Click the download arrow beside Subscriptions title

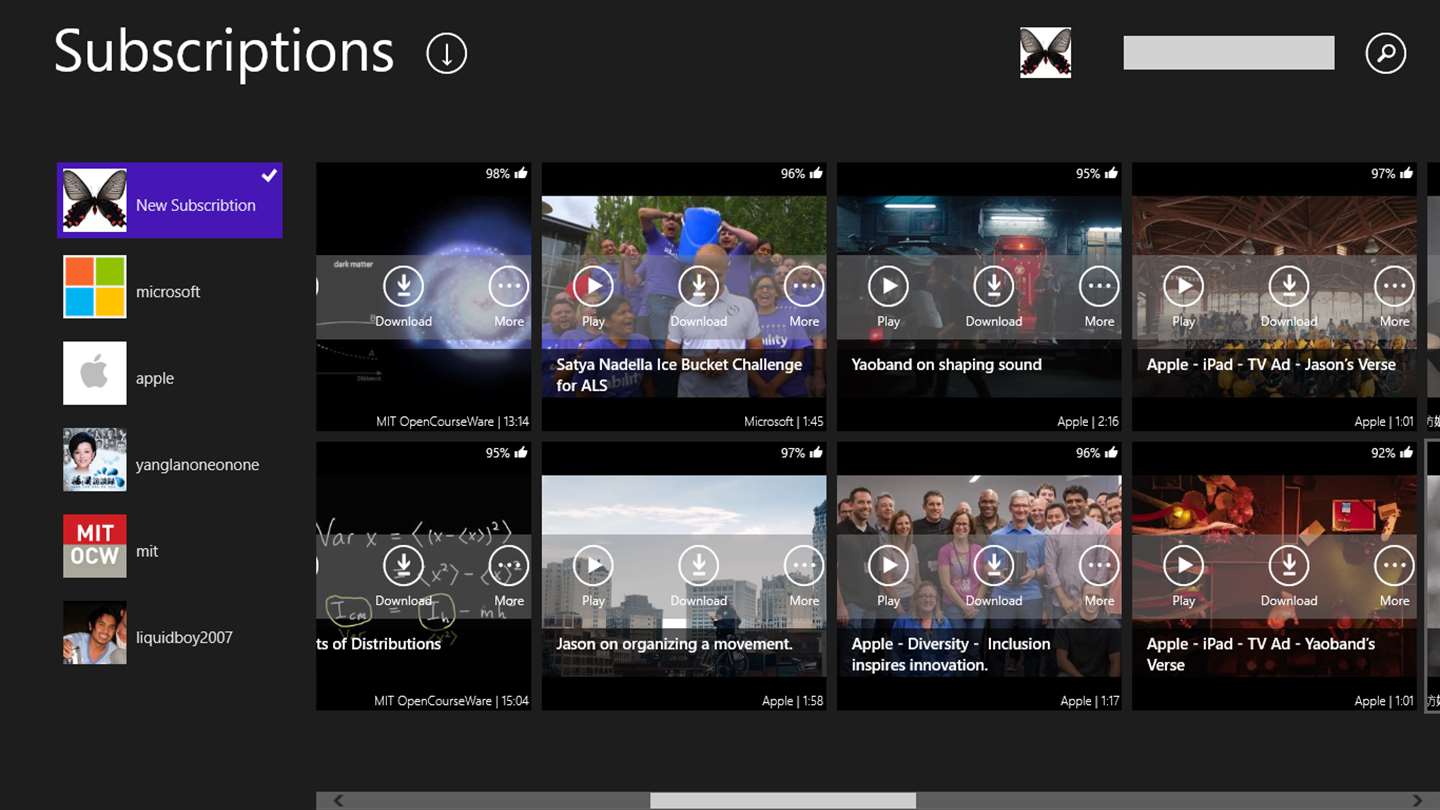pyautogui.click(x=446, y=53)
